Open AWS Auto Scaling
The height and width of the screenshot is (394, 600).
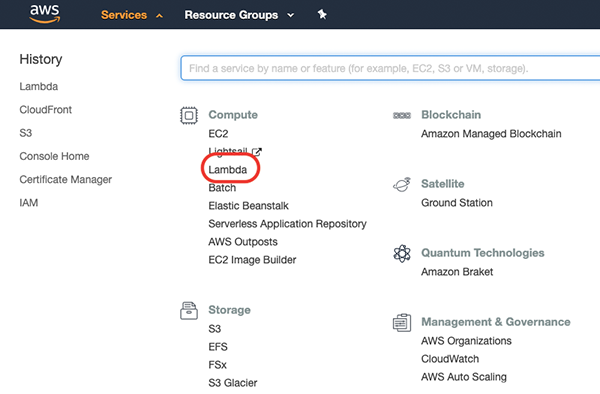464,377
